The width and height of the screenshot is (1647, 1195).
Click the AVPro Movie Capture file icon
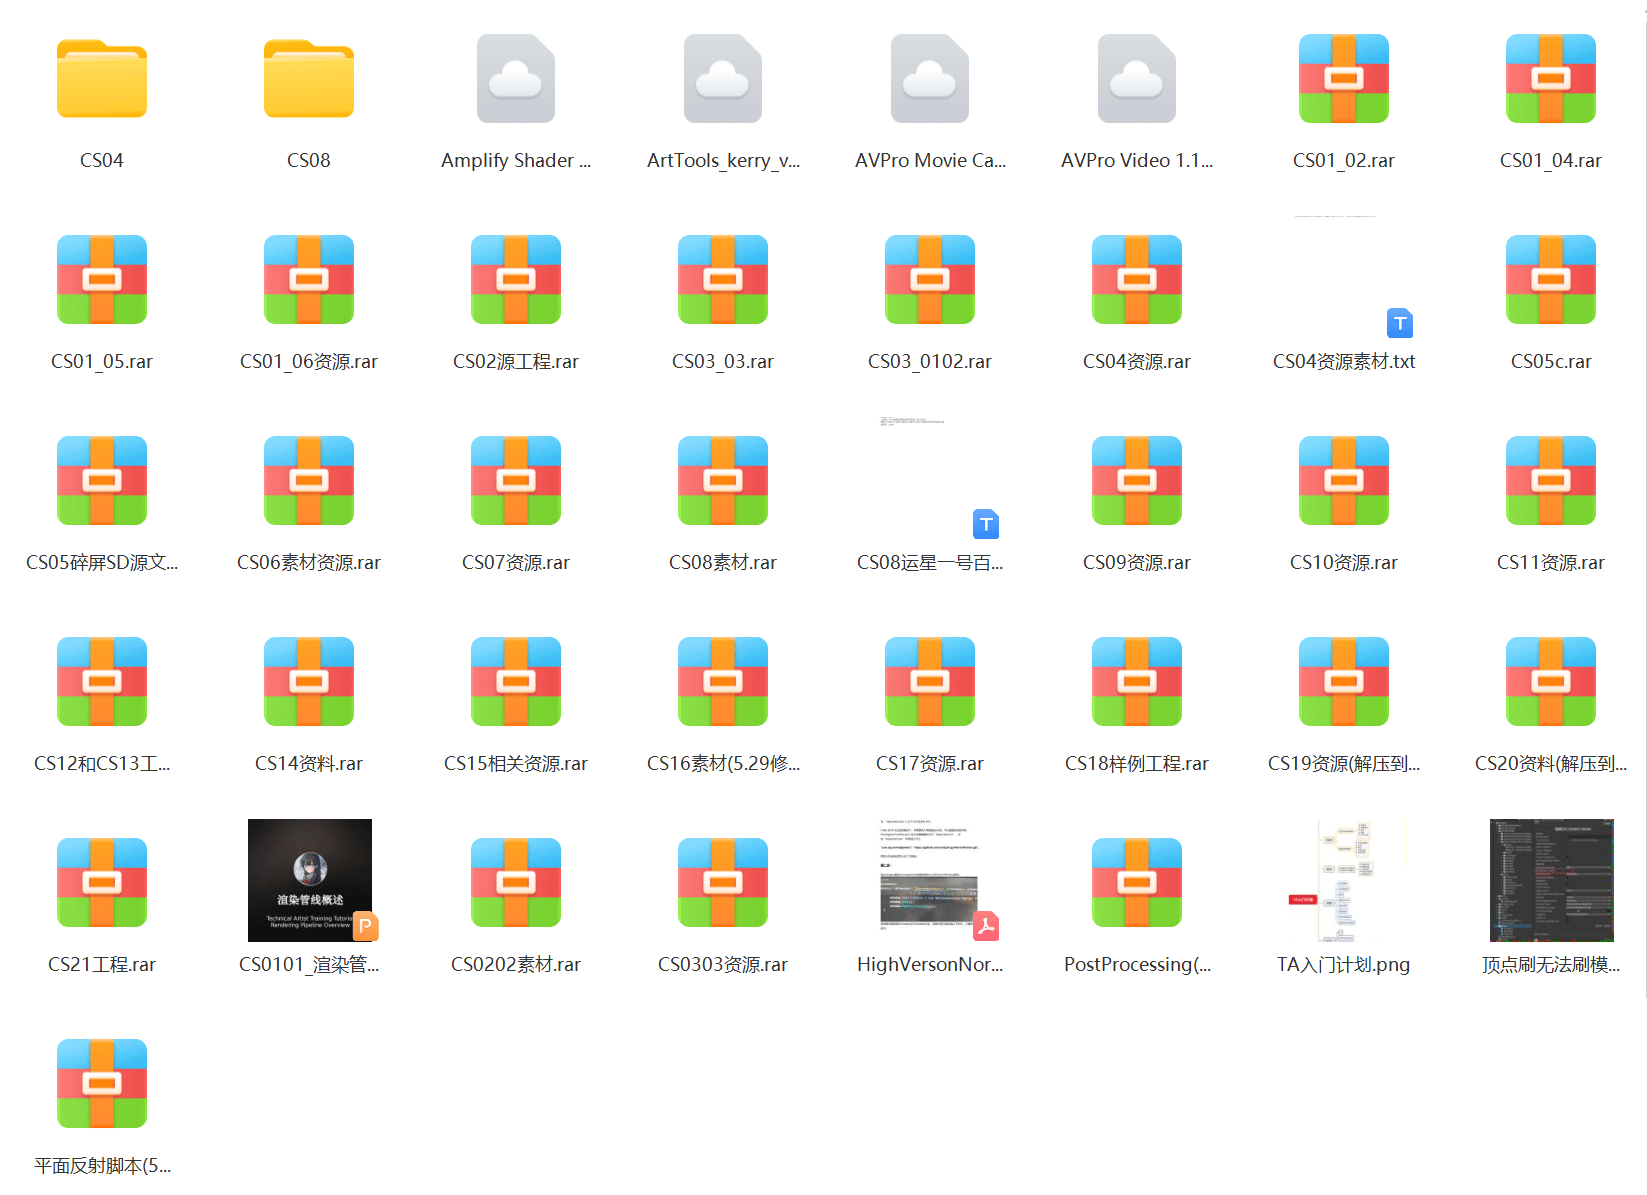coord(929,80)
